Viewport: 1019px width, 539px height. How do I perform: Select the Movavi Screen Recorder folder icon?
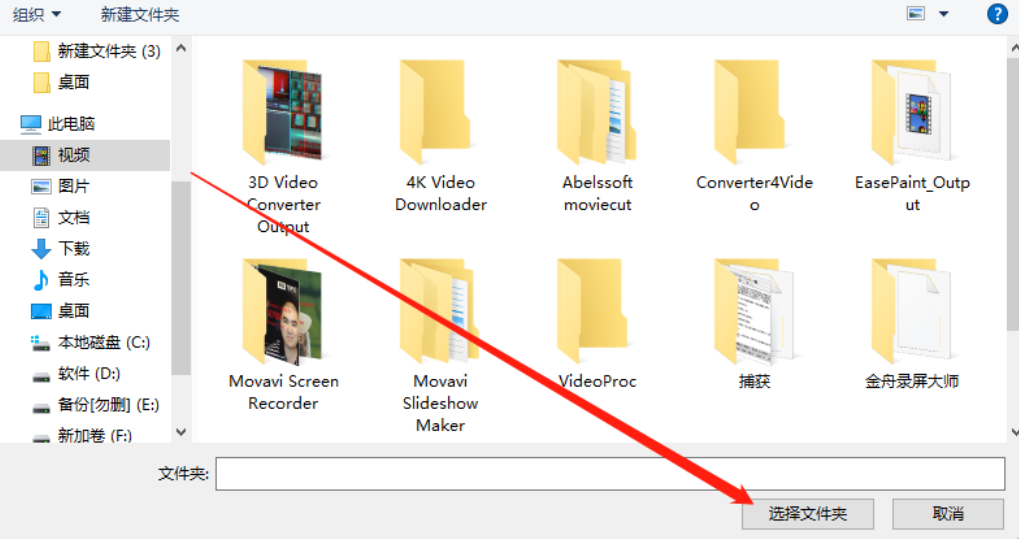click(x=283, y=311)
